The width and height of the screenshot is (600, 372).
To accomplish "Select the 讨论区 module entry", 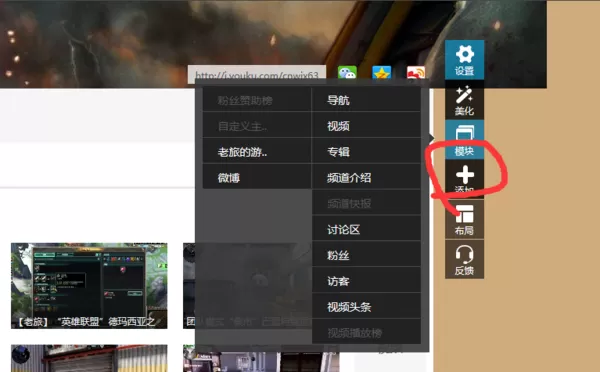I will click(366, 229).
